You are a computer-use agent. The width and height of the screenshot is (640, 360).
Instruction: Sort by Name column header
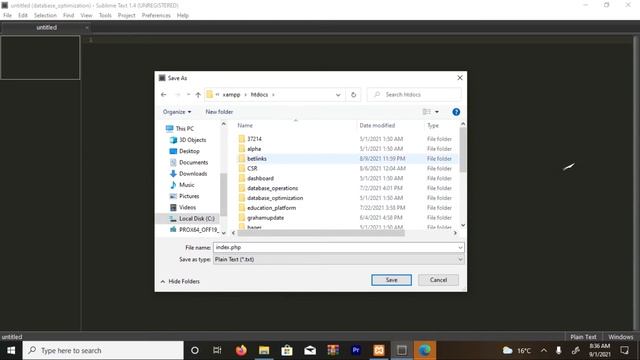(245, 126)
